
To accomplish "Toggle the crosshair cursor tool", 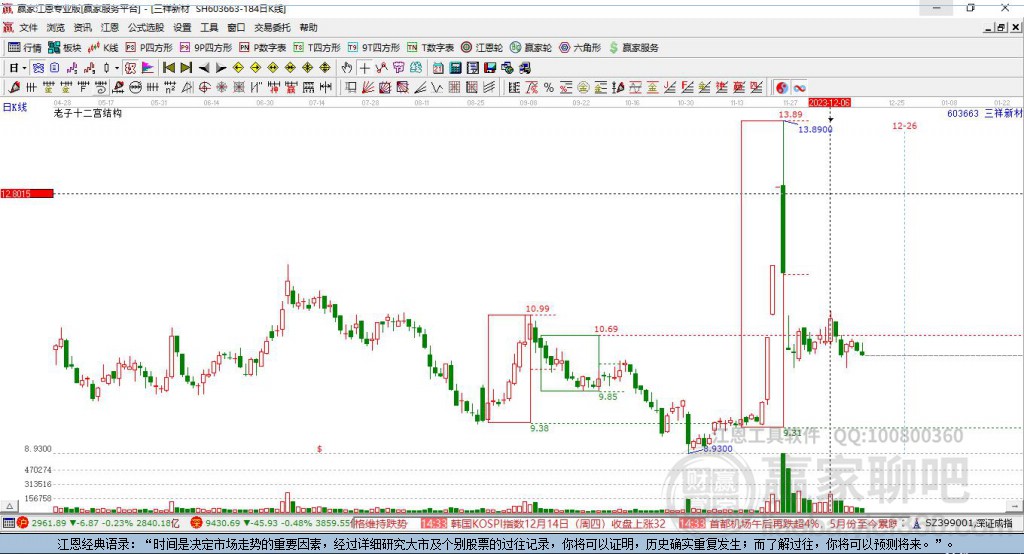I will click(x=364, y=68).
